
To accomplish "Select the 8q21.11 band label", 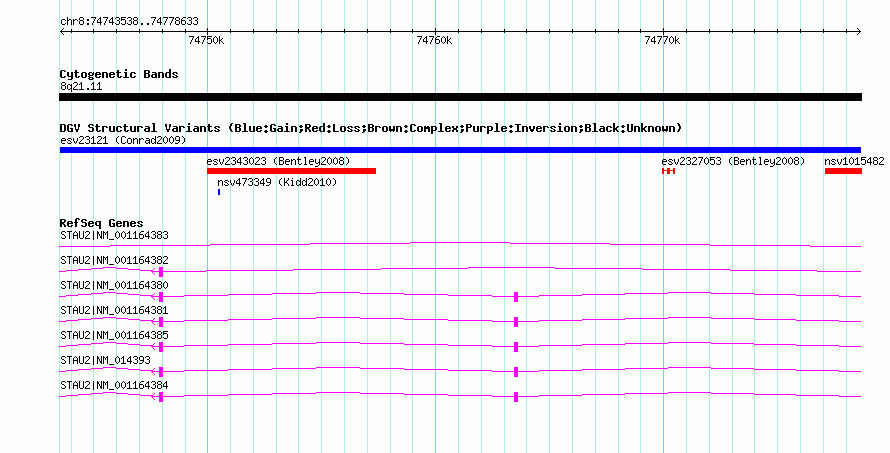I will click(81, 87).
